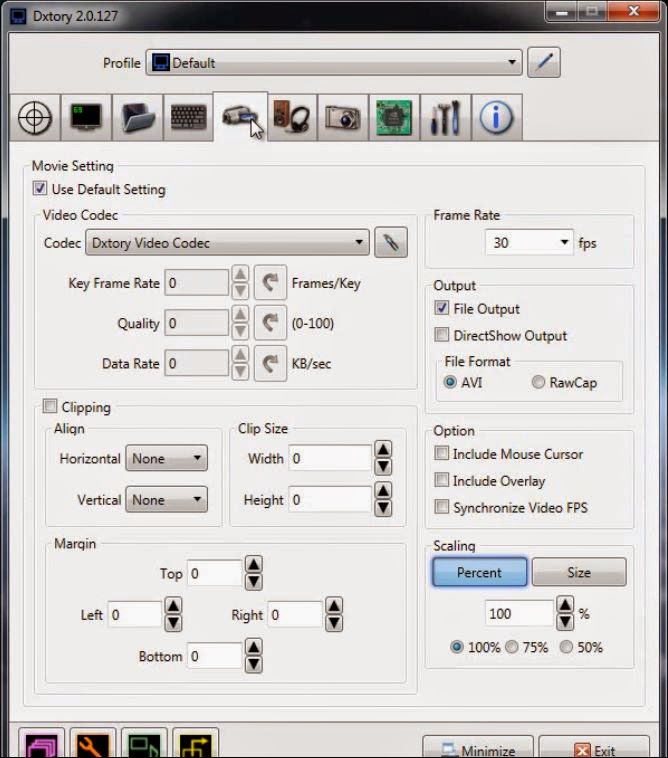The height and width of the screenshot is (758, 668).
Task: Select 100% scaling radio button
Action: click(x=457, y=647)
